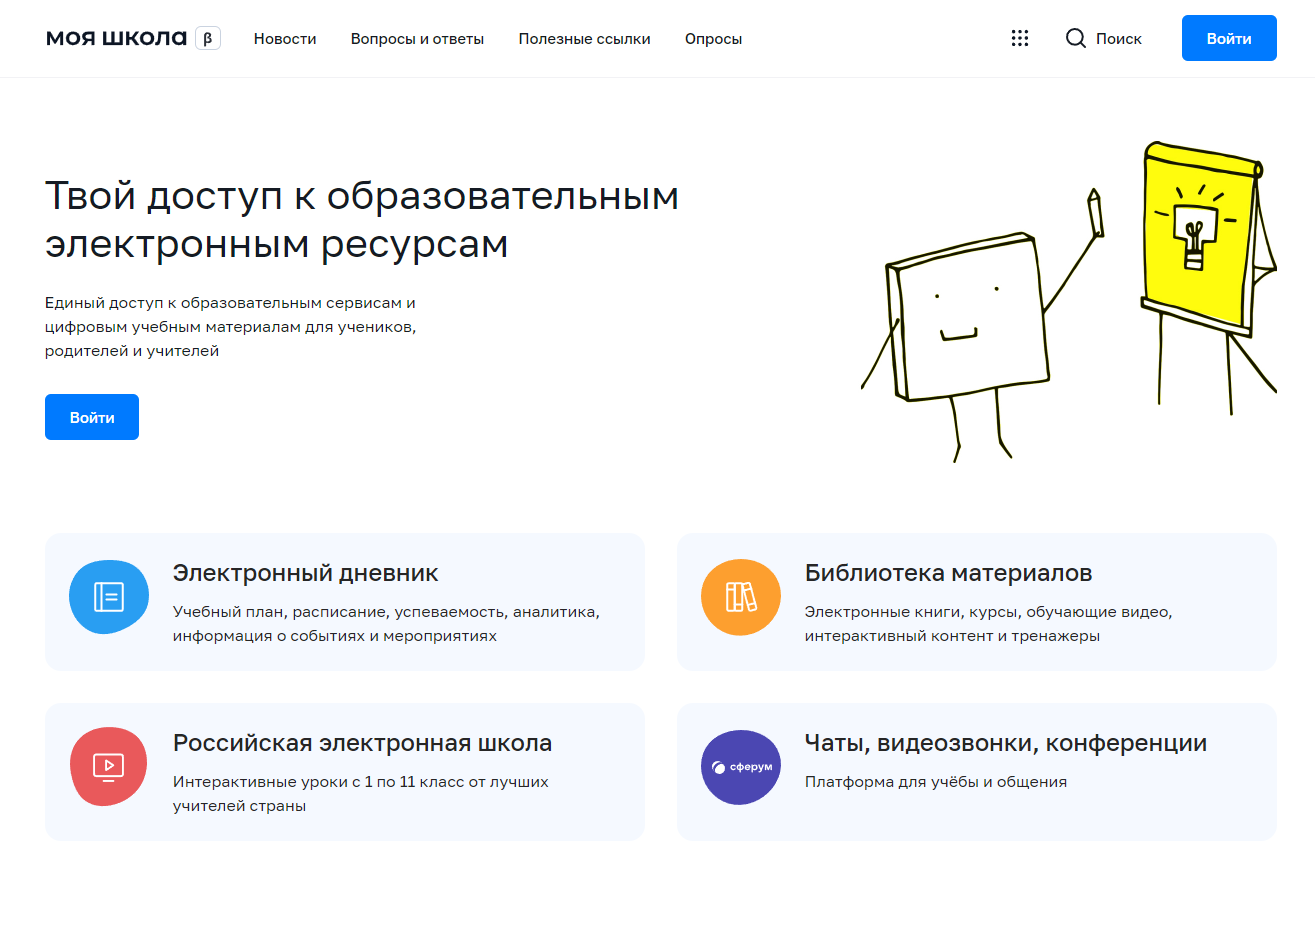Image resolution: width=1315 pixels, height=943 pixels.
Task: Click the purple Сферум logo icon
Action: pos(740,767)
